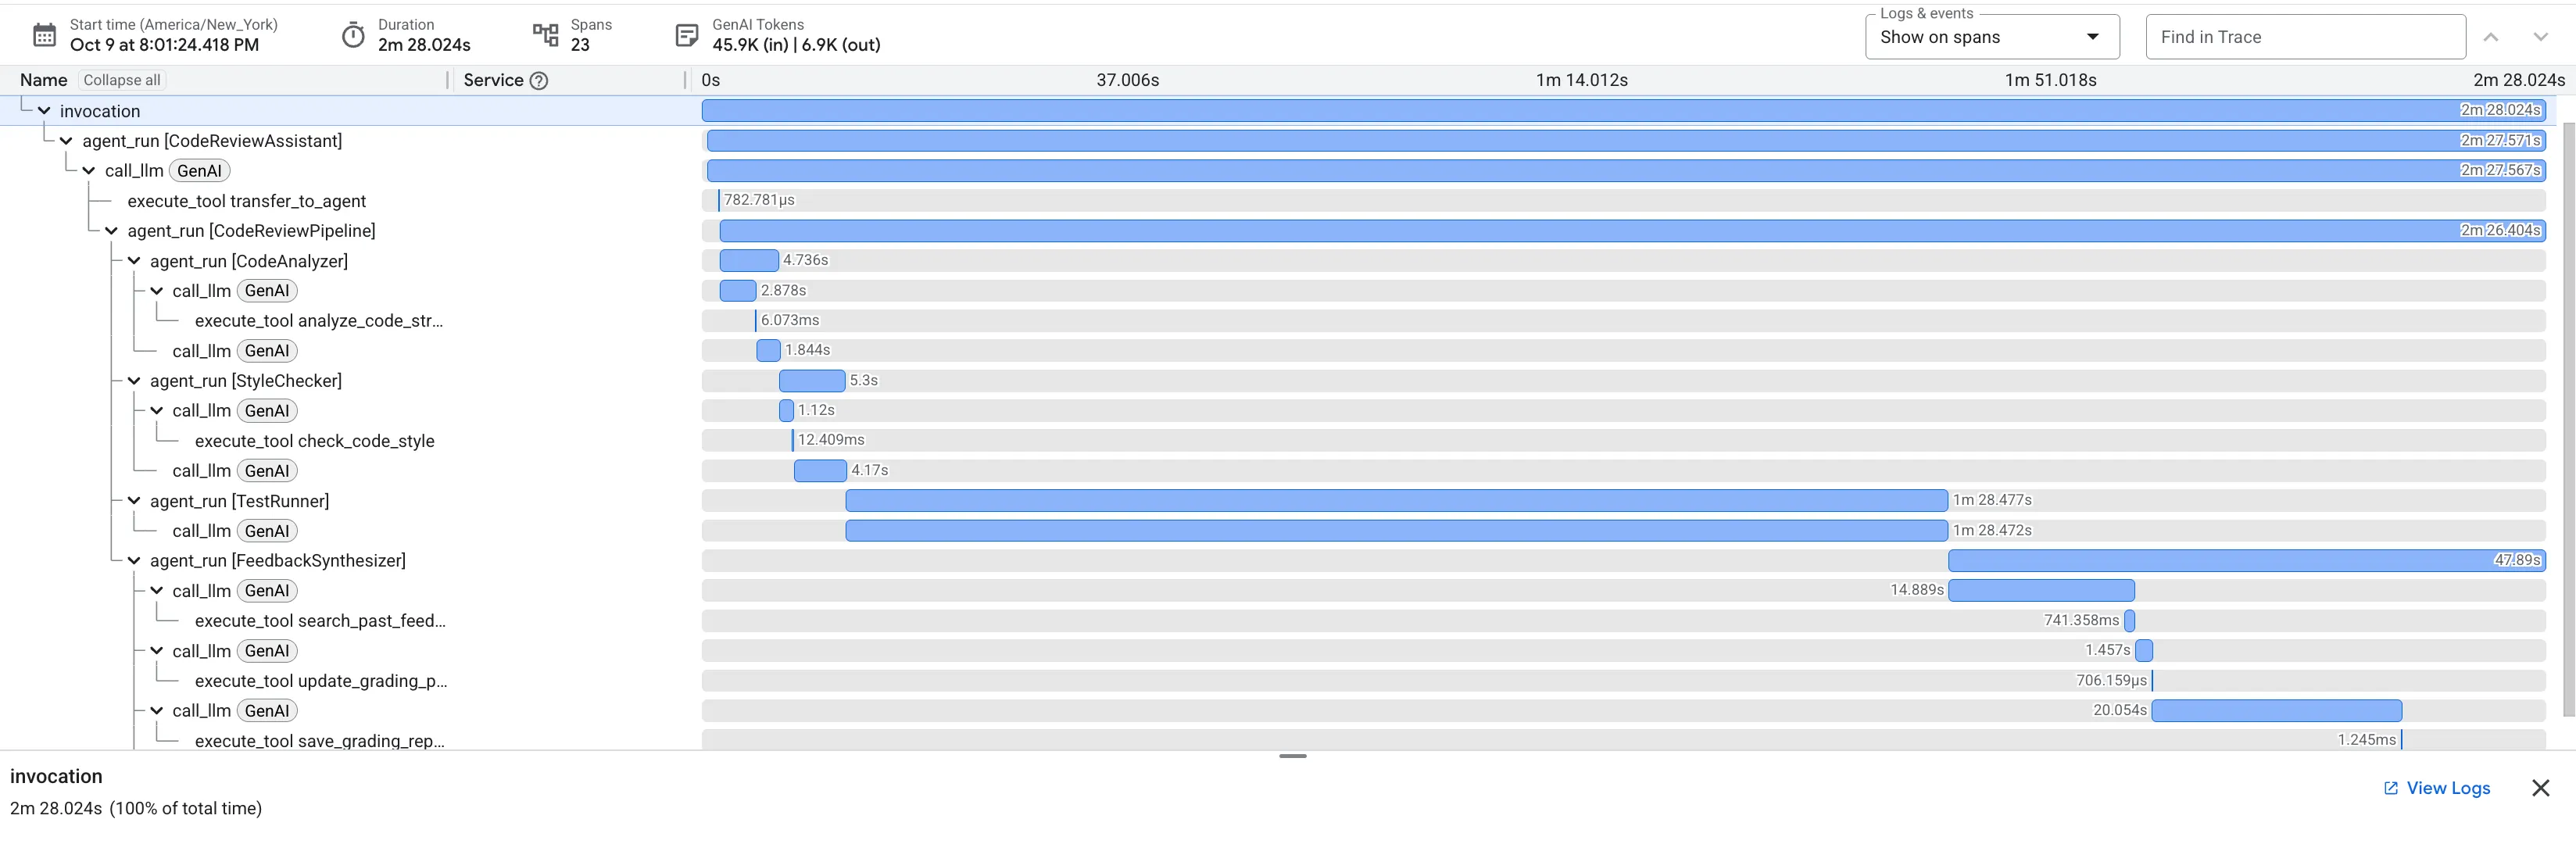Collapse the agent_run [CodeReviewPipeline] node

tap(111, 231)
